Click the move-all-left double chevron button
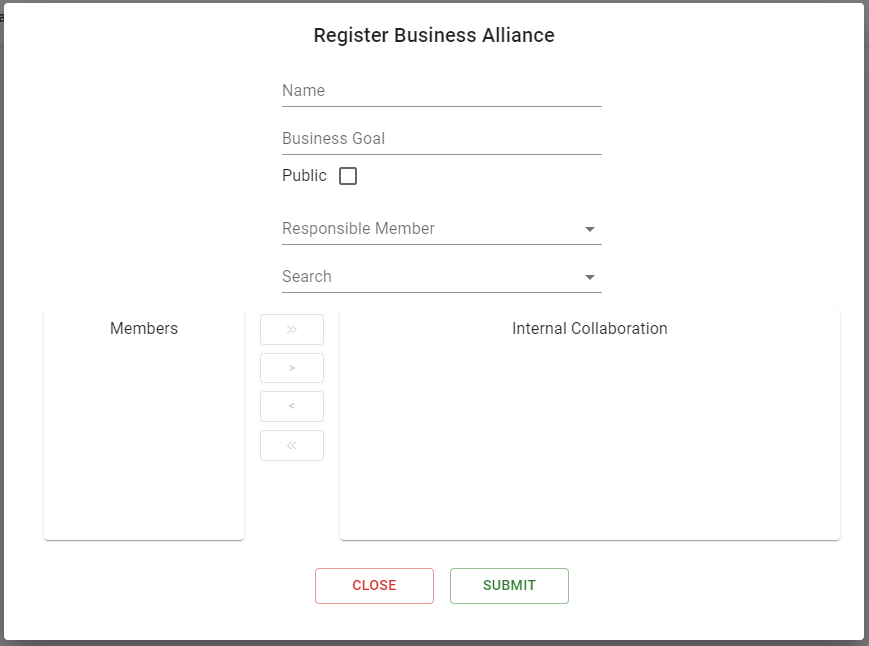This screenshot has width=869, height=646. coord(292,445)
